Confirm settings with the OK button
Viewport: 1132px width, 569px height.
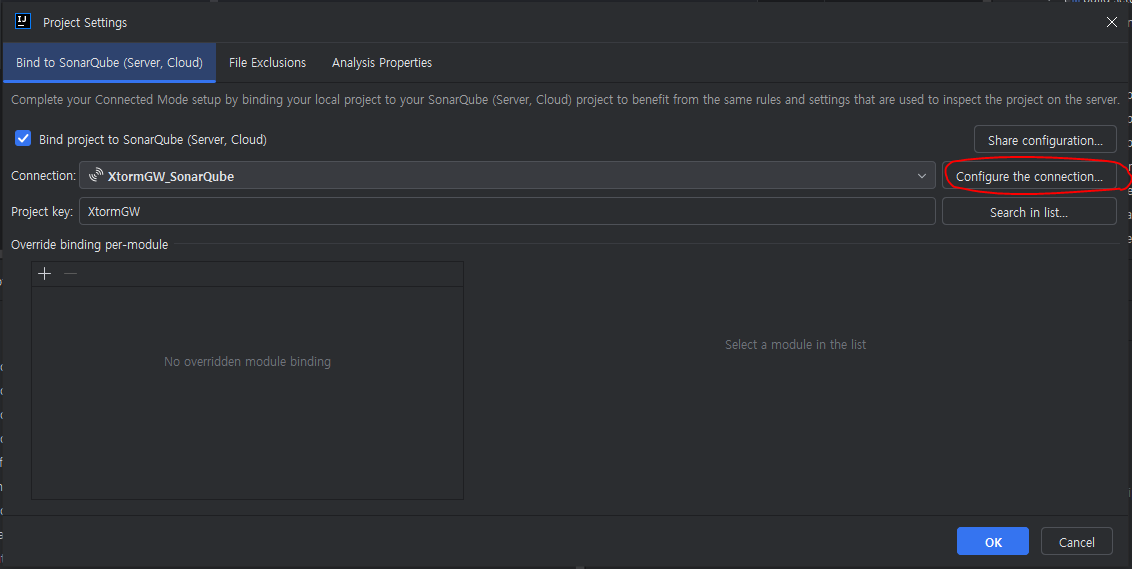click(x=993, y=542)
